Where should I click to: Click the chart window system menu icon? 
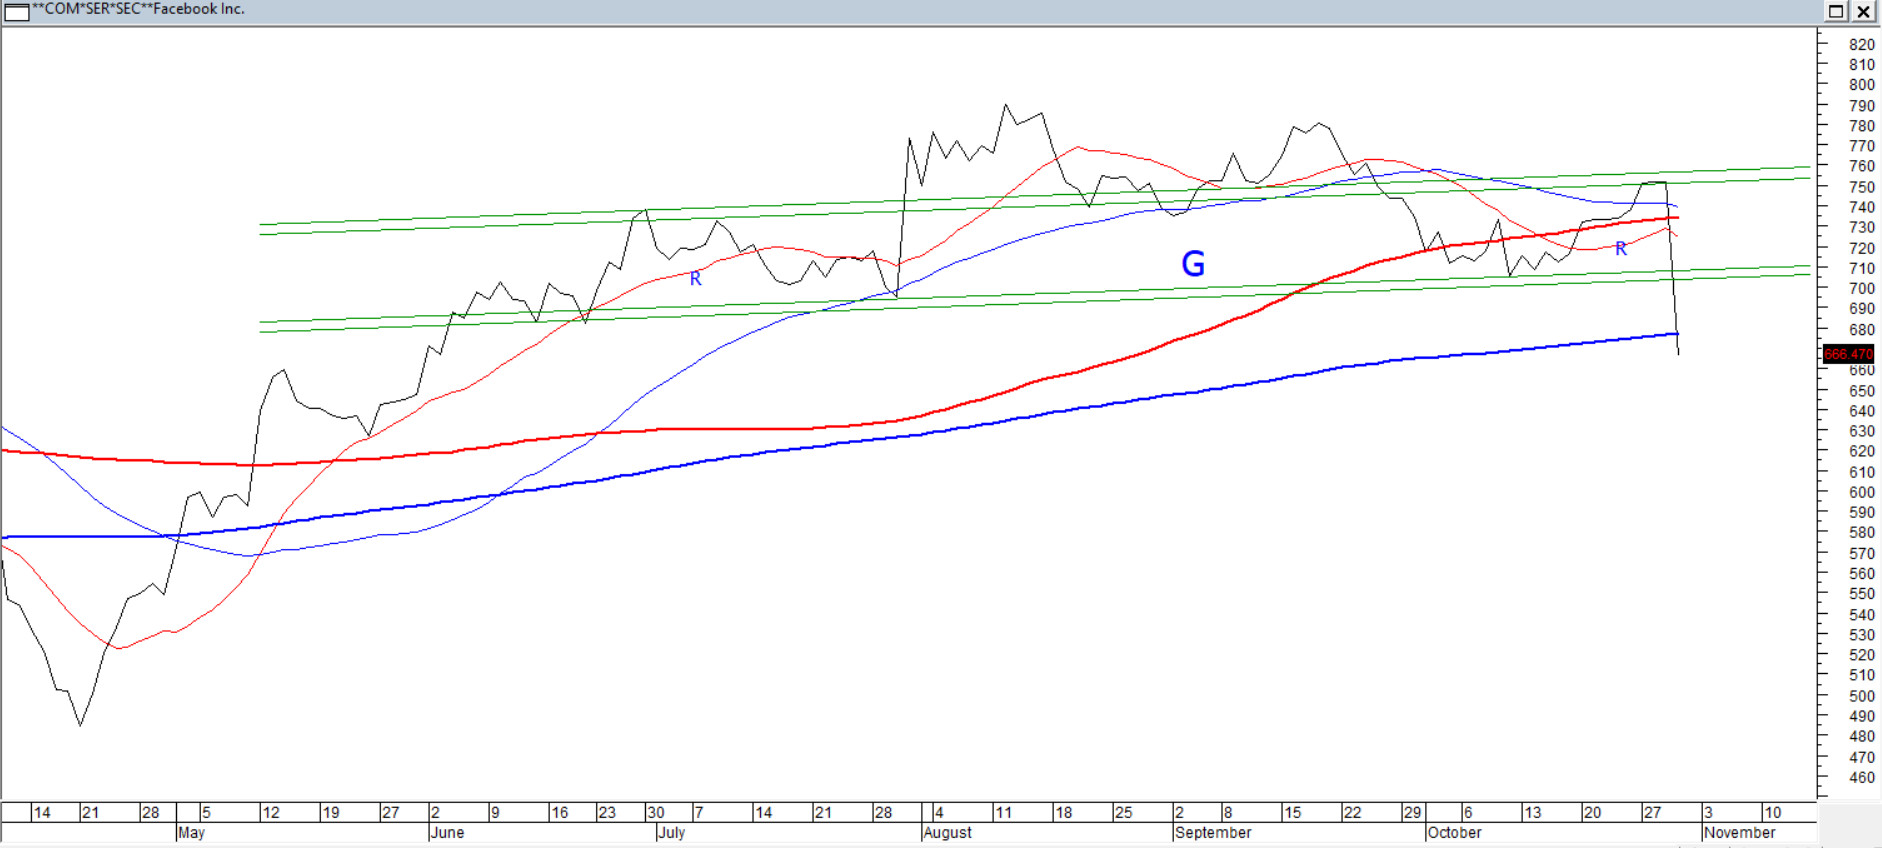click(16, 11)
